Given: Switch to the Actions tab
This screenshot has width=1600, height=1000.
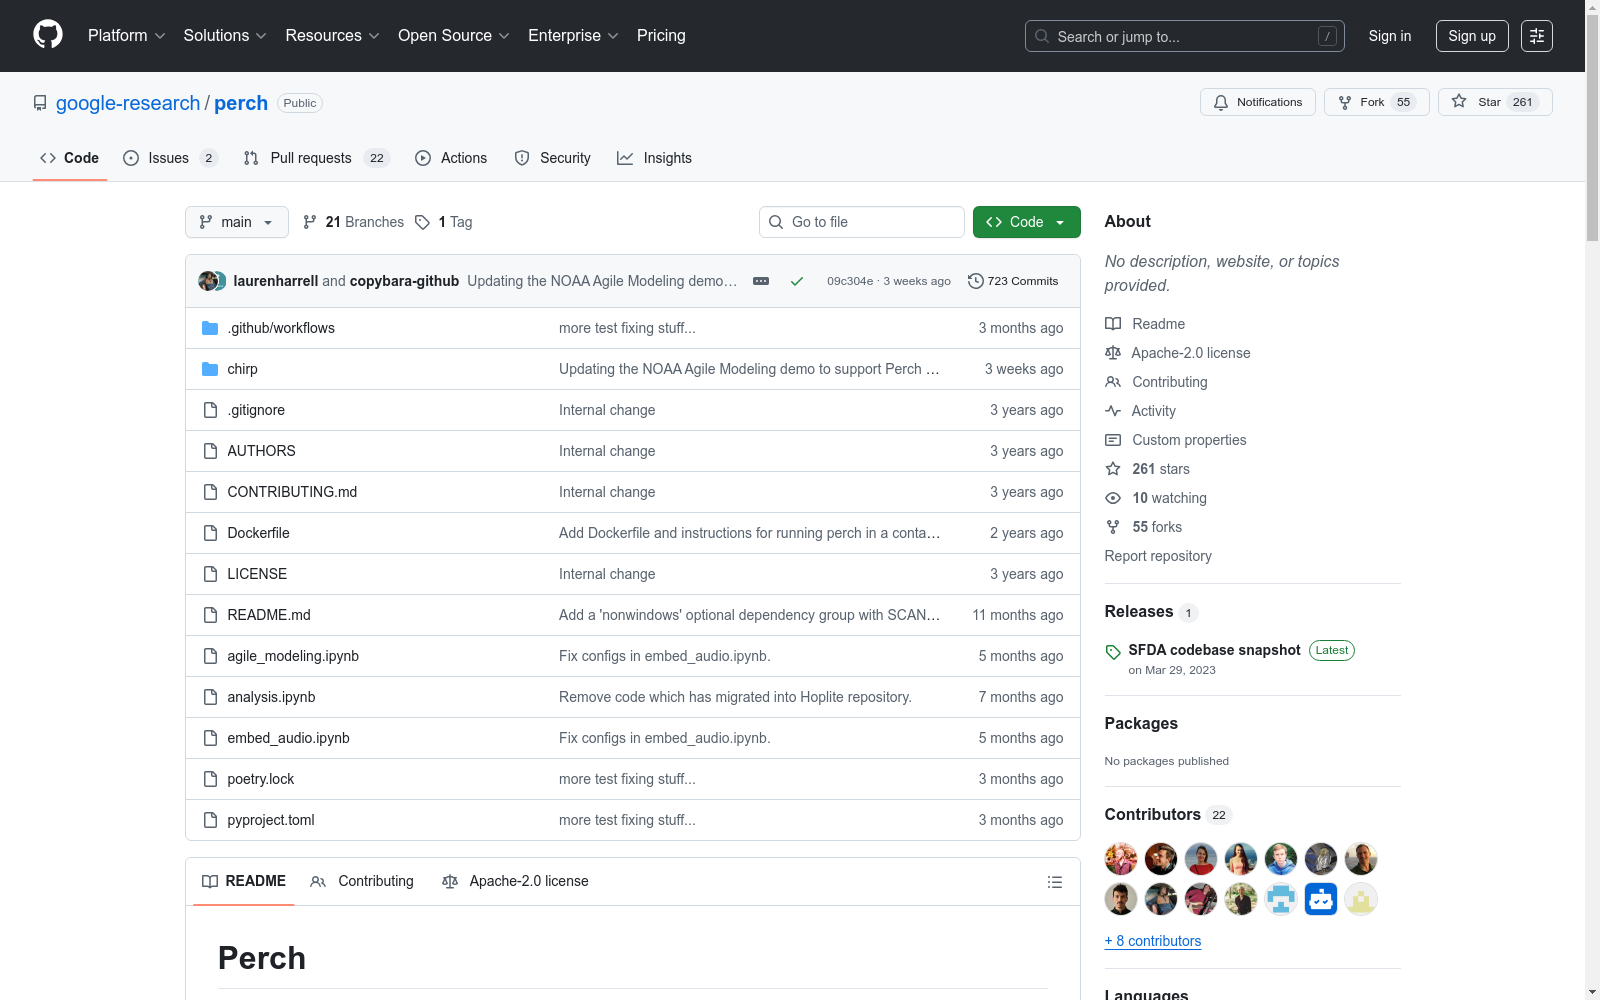Looking at the screenshot, I should 451,158.
